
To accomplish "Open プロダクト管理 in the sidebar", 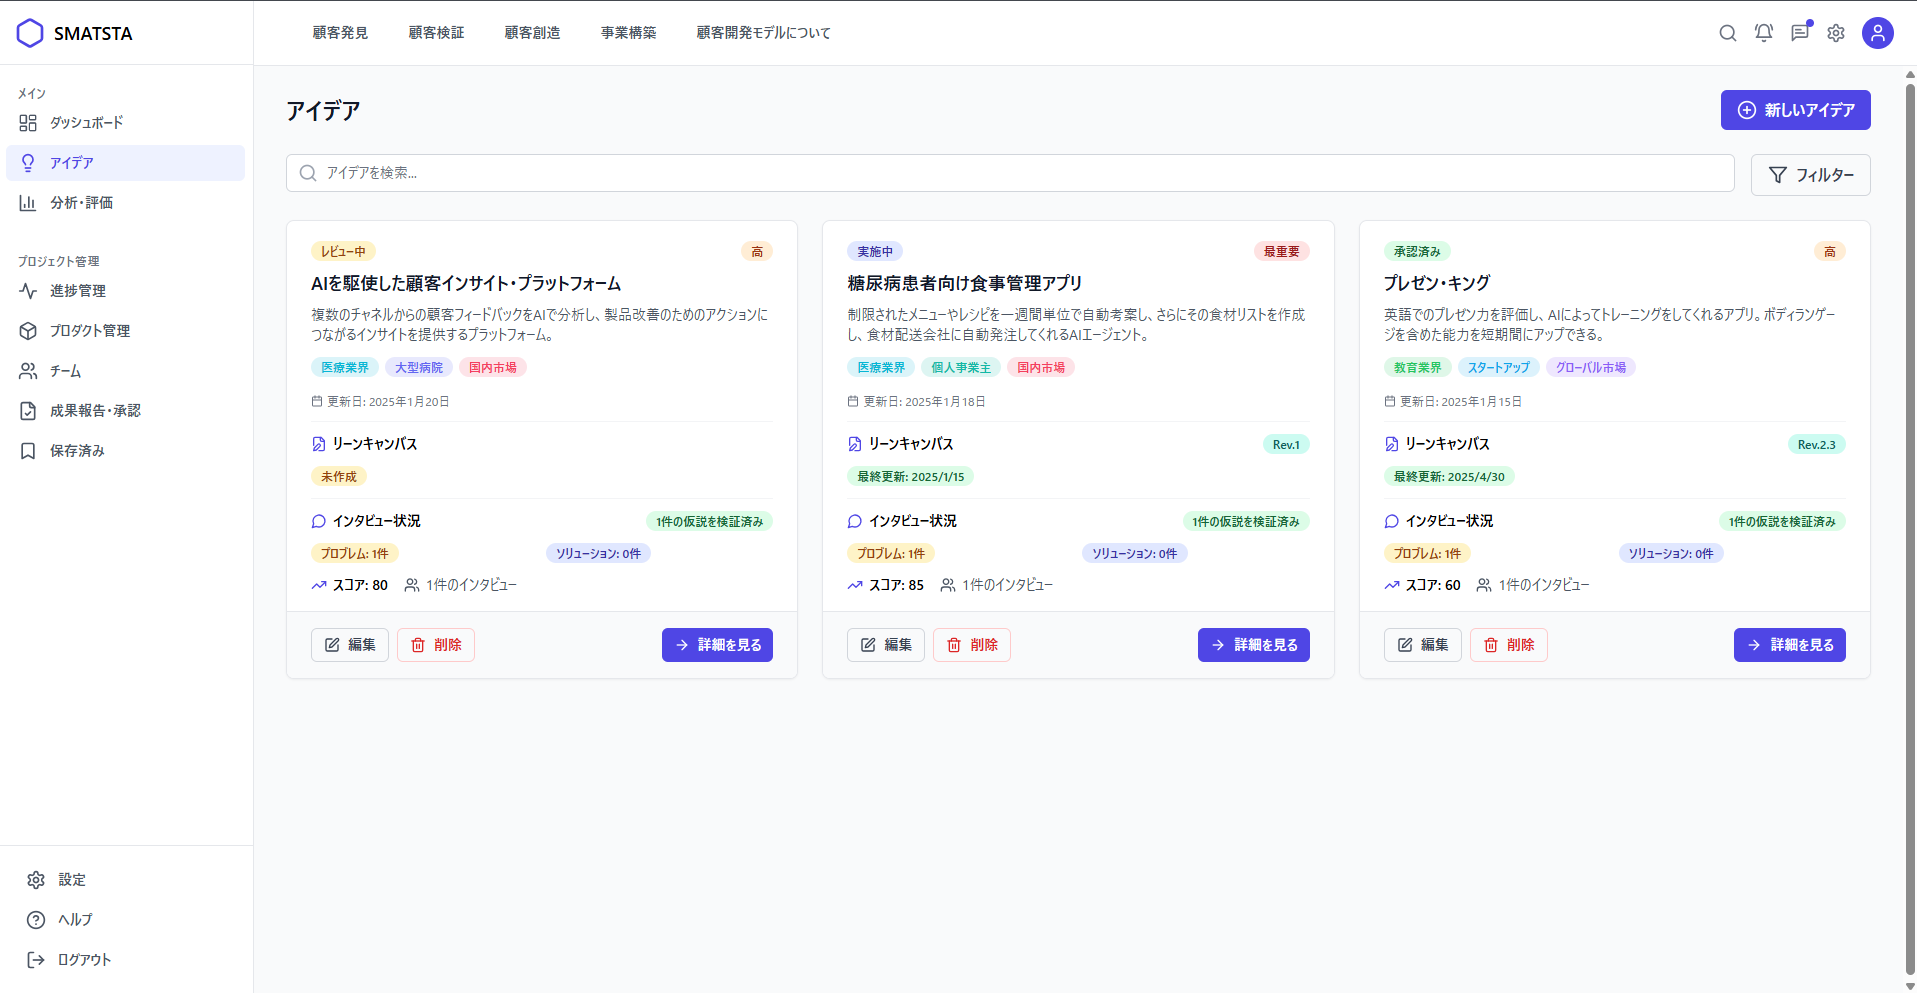I will [x=90, y=330].
